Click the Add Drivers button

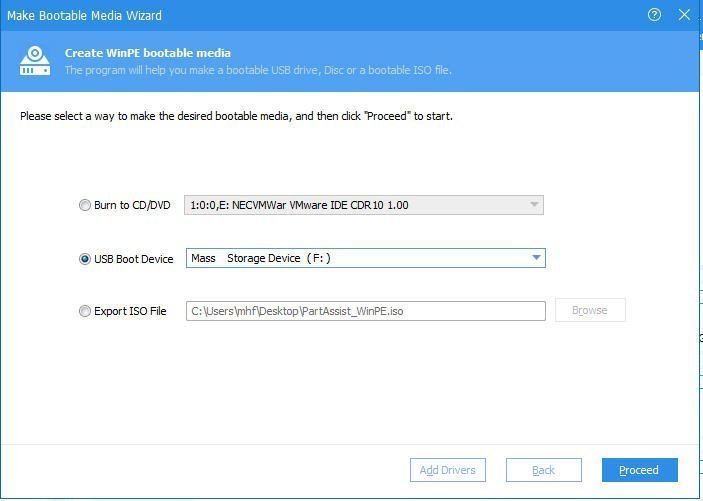pyautogui.click(x=447, y=470)
